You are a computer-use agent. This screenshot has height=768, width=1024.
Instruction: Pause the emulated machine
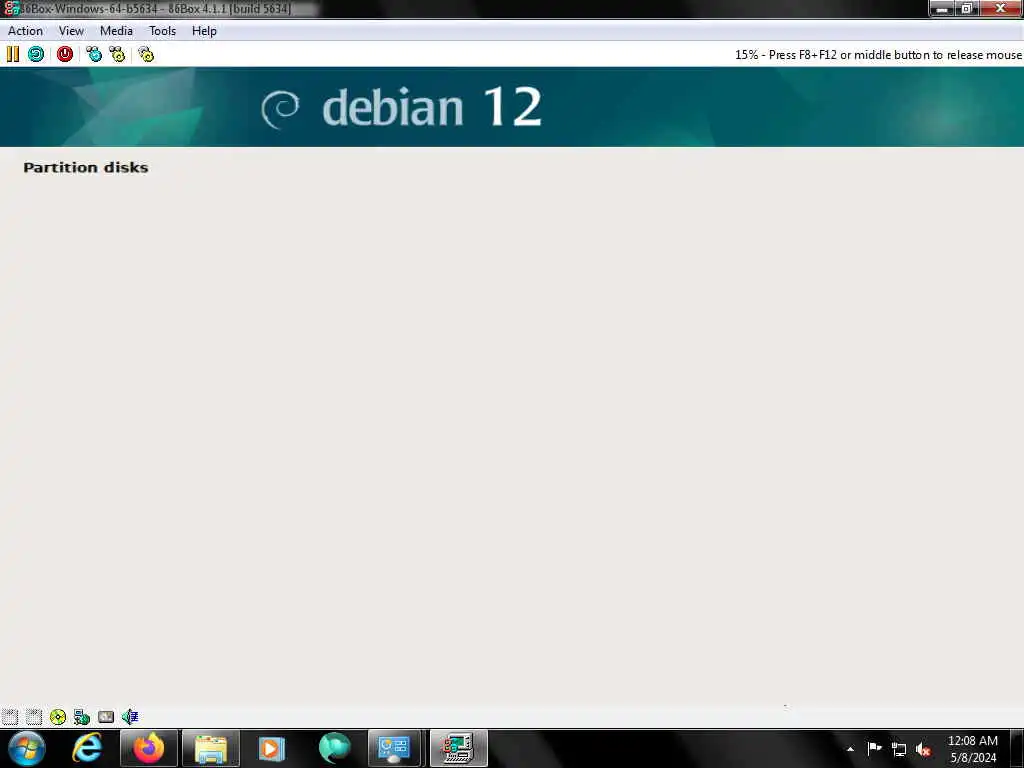pyautogui.click(x=13, y=54)
